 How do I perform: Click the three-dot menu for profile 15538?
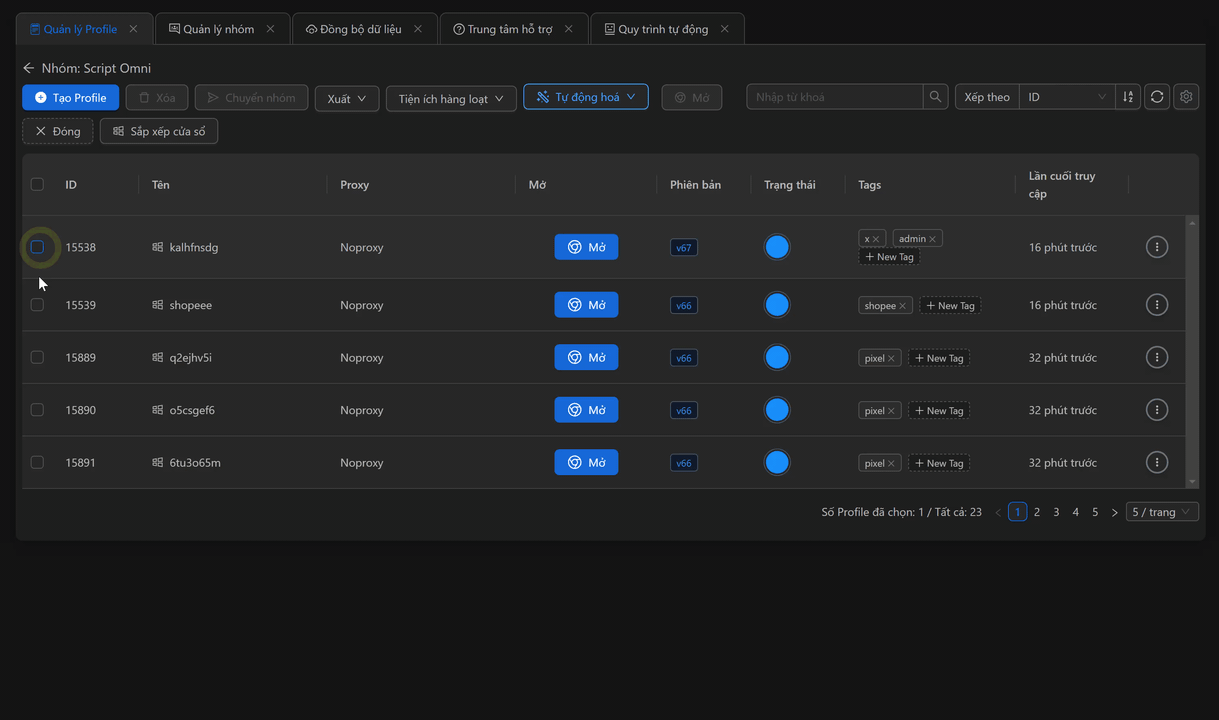(1157, 246)
